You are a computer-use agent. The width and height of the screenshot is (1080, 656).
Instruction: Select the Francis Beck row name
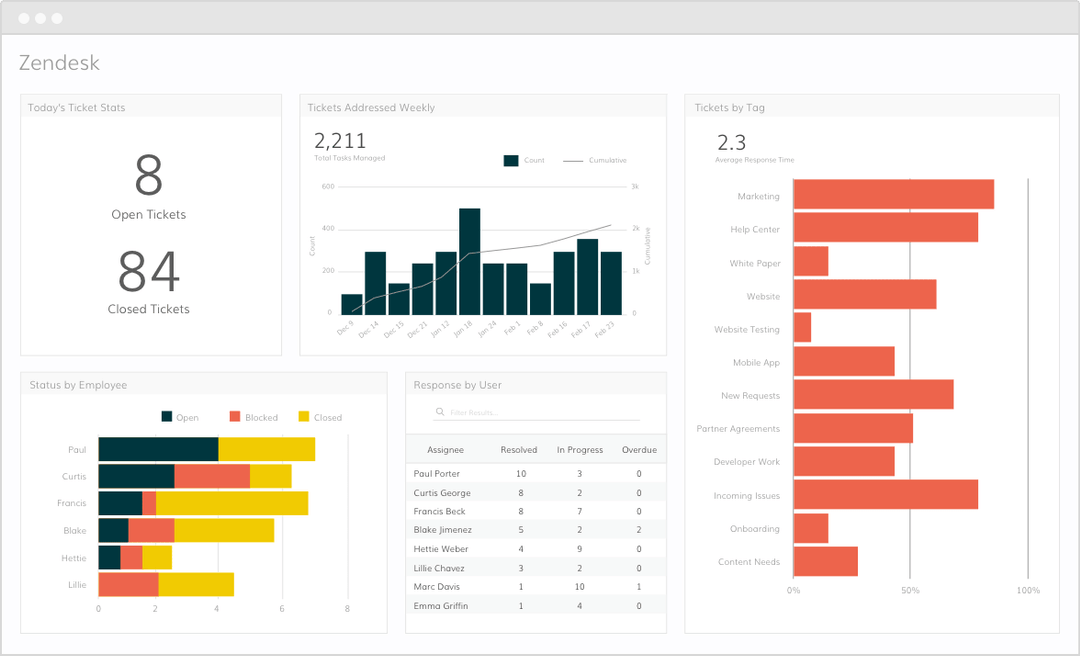pyautogui.click(x=439, y=511)
